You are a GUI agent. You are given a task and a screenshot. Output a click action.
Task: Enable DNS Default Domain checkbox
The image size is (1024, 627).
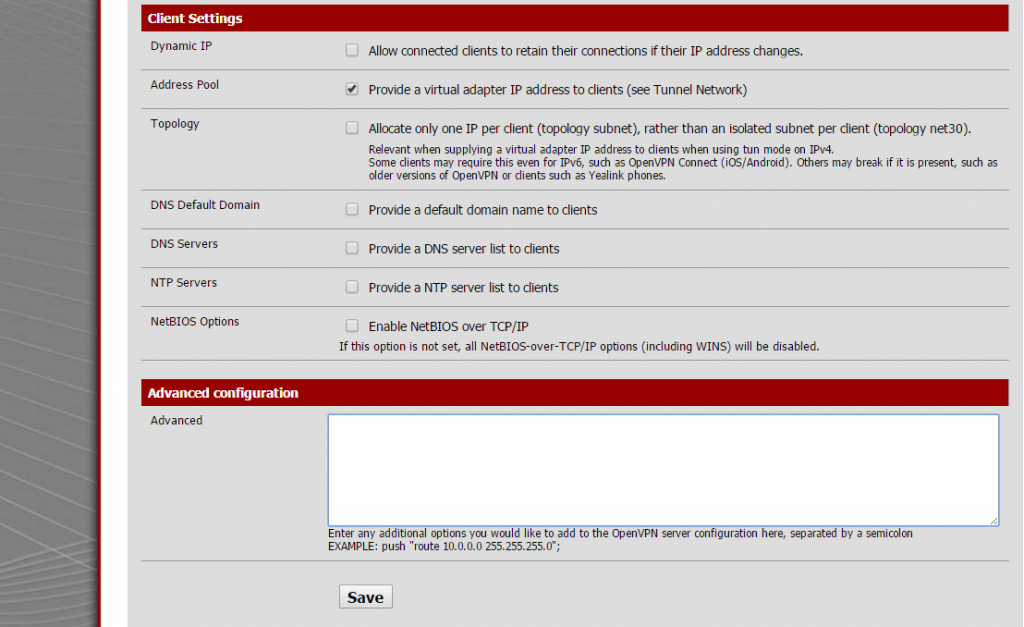click(x=352, y=209)
